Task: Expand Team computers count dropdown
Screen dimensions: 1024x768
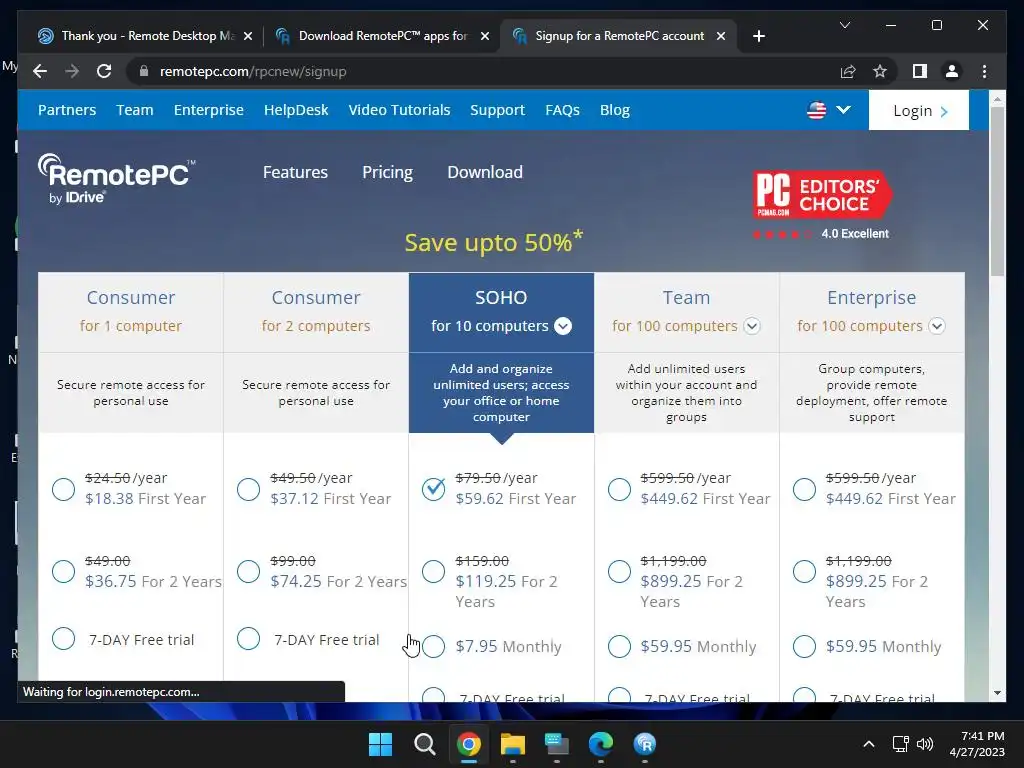Action: 752,326
